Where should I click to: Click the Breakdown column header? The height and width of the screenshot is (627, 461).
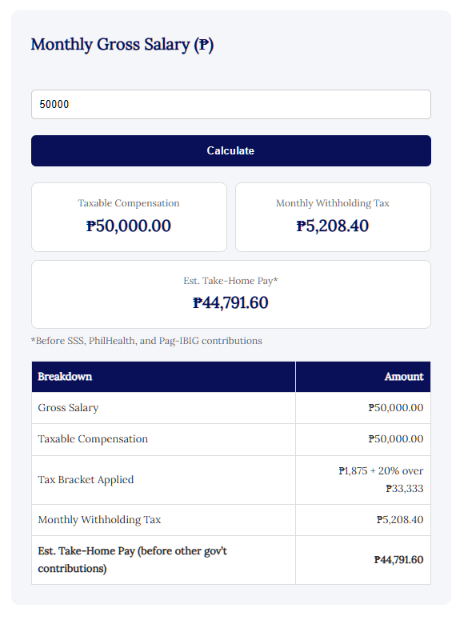pyautogui.click(x=164, y=377)
